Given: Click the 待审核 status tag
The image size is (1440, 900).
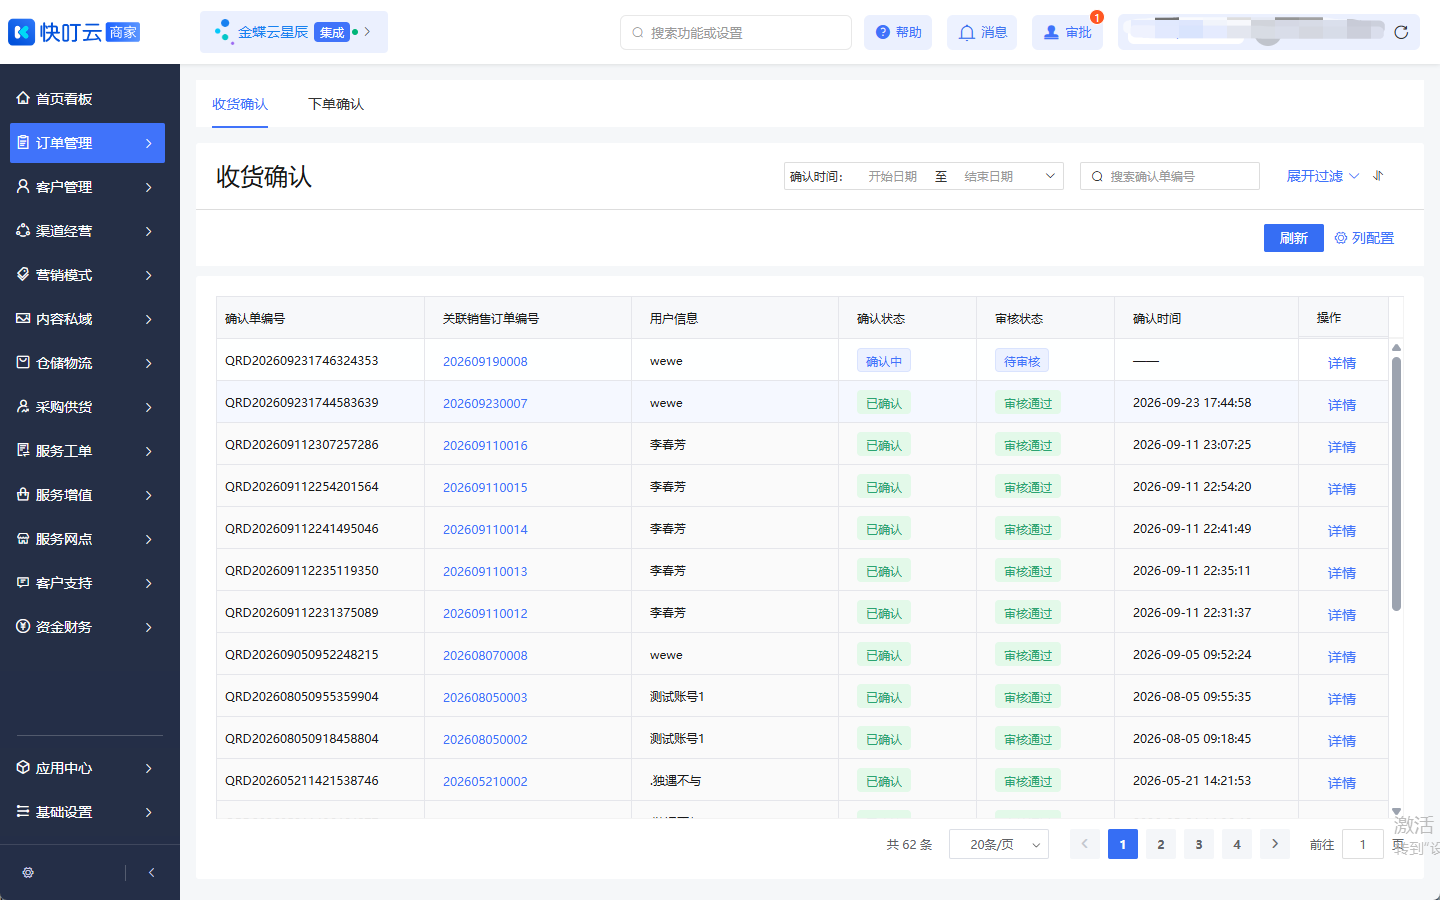Looking at the screenshot, I should (1022, 361).
